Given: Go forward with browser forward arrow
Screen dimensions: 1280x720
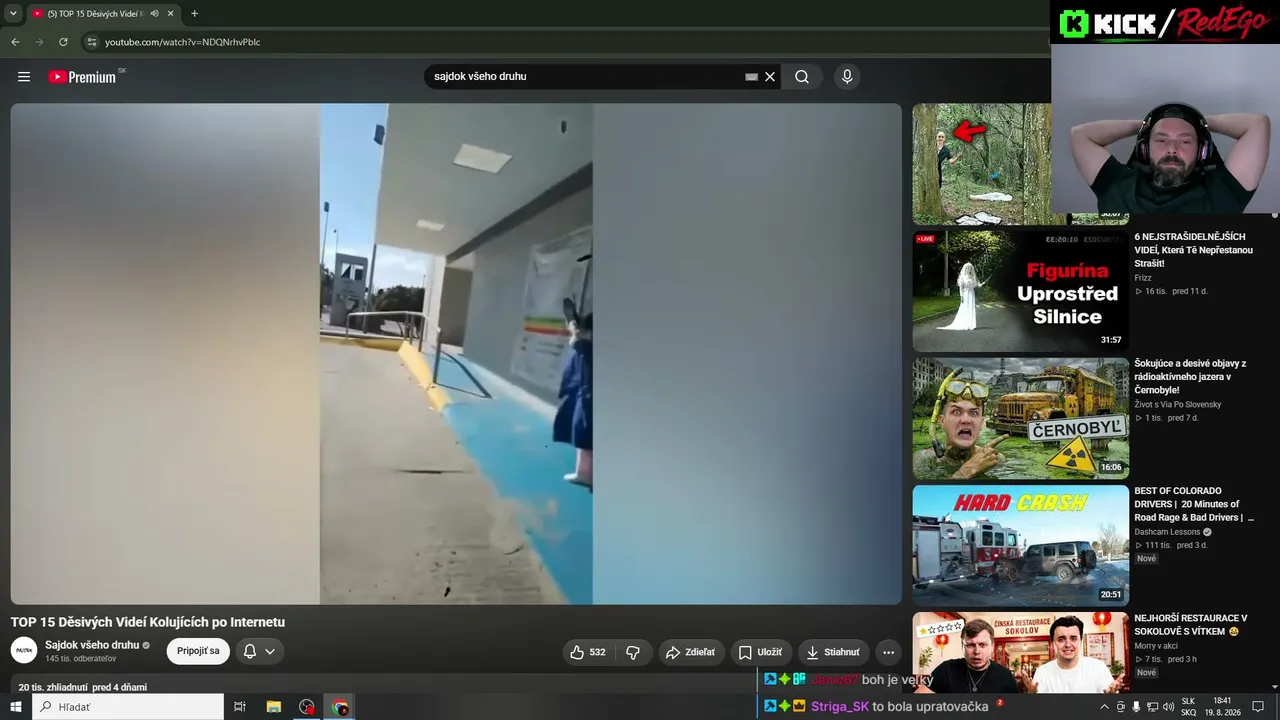Looking at the screenshot, I should pos(39,42).
